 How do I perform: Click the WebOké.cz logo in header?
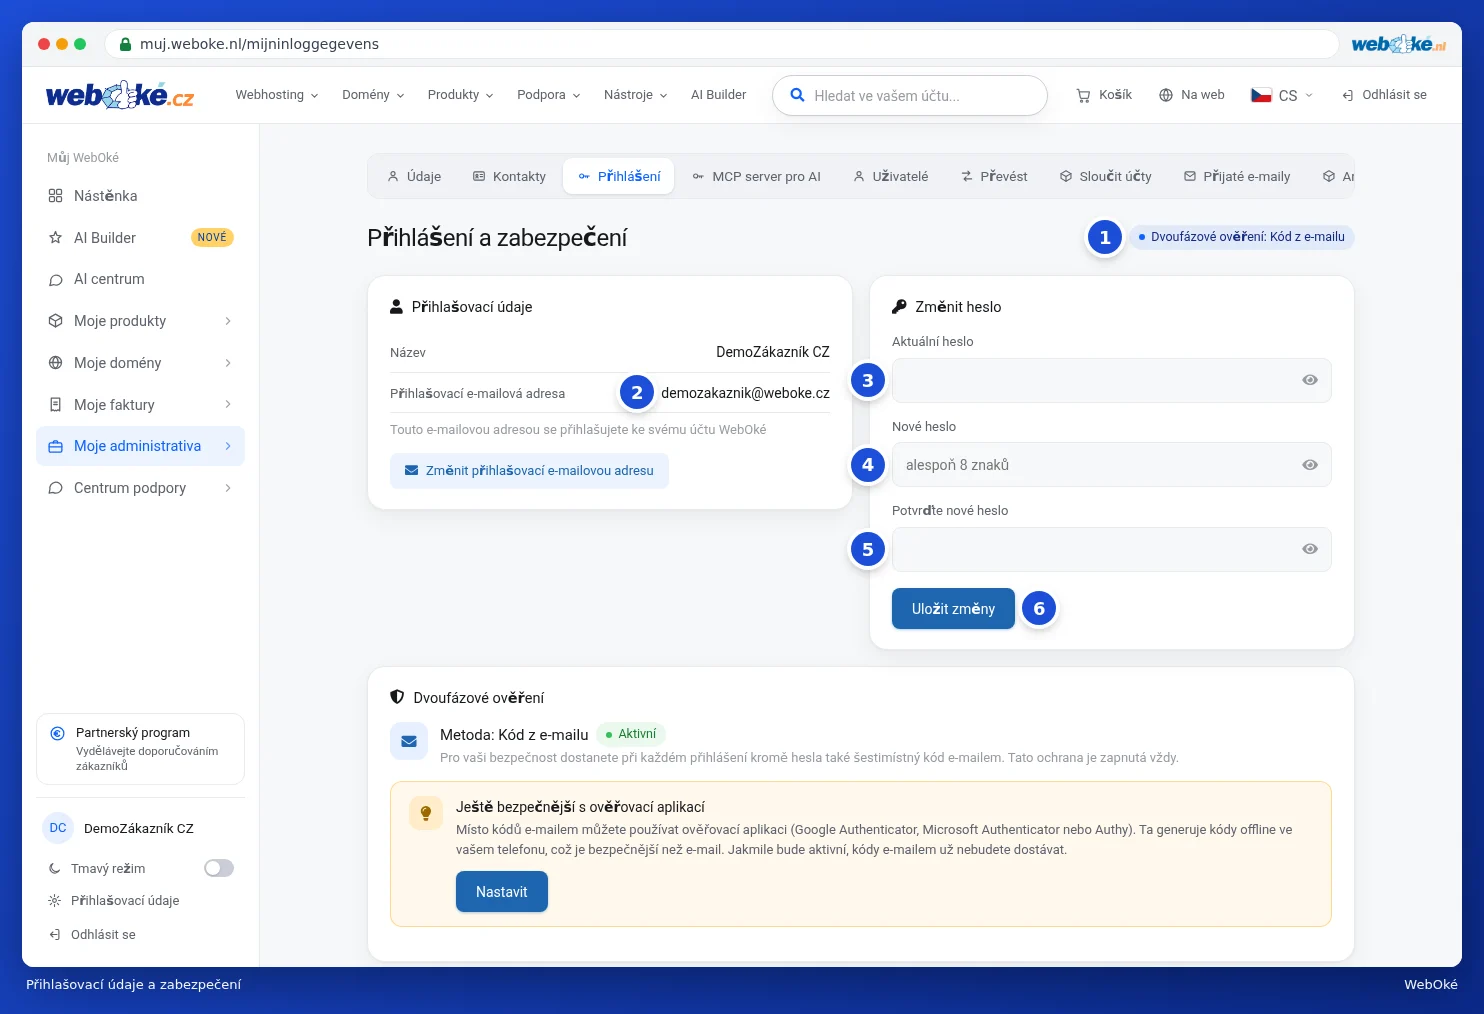click(120, 95)
